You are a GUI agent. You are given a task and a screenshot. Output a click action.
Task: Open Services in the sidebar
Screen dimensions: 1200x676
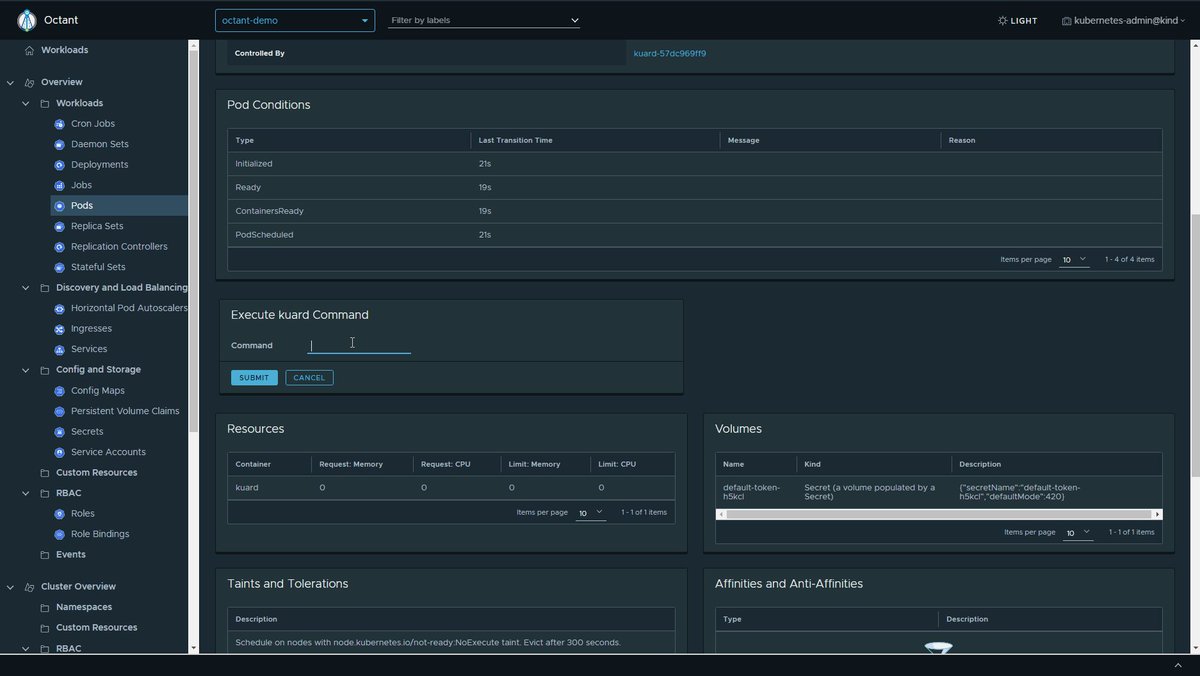click(89, 349)
